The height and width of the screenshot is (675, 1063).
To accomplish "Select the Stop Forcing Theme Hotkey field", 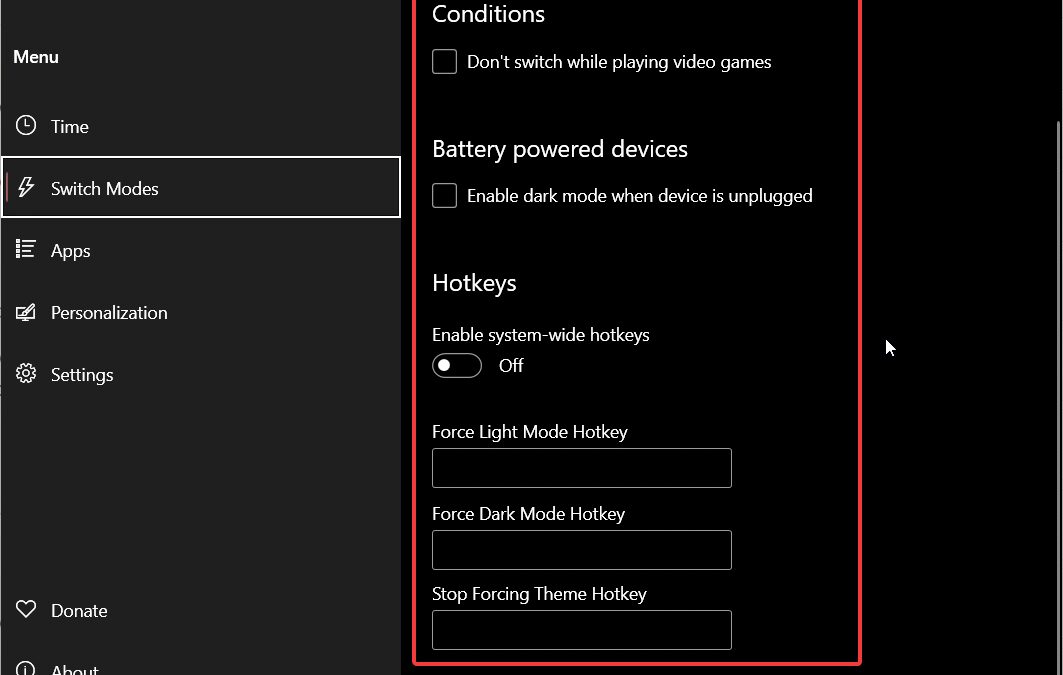I will point(581,630).
